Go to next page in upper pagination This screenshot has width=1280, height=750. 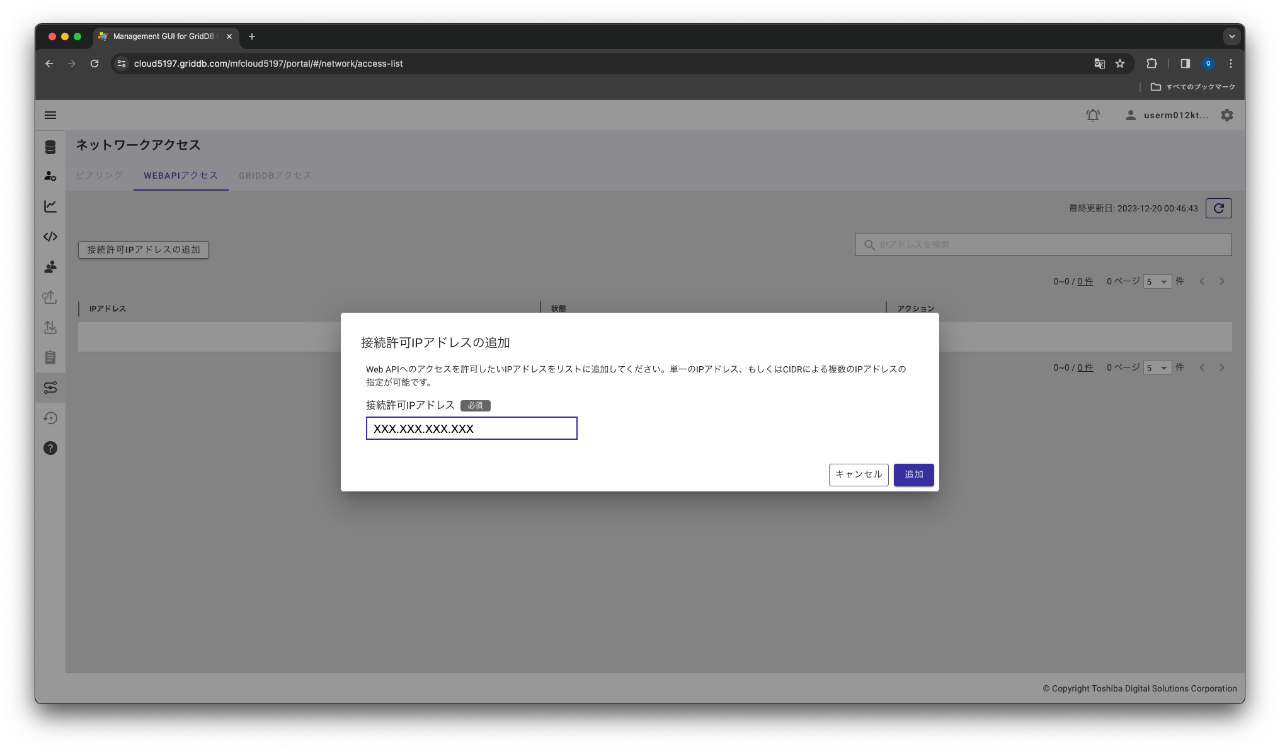[1222, 282]
